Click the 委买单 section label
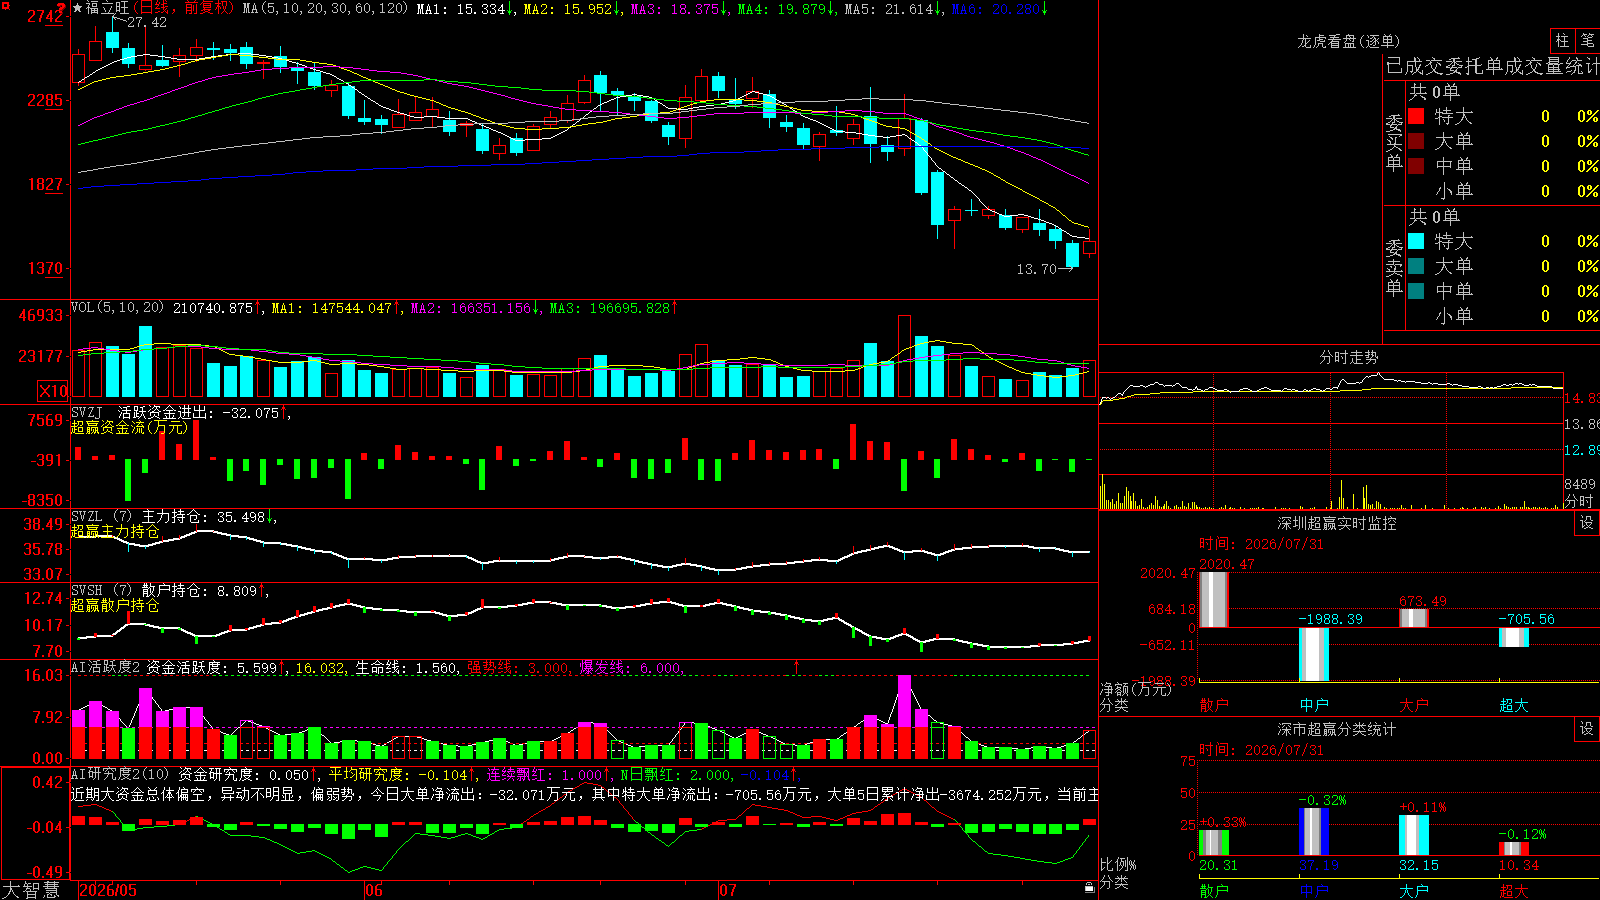The image size is (1600, 900). coord(1394,143)
